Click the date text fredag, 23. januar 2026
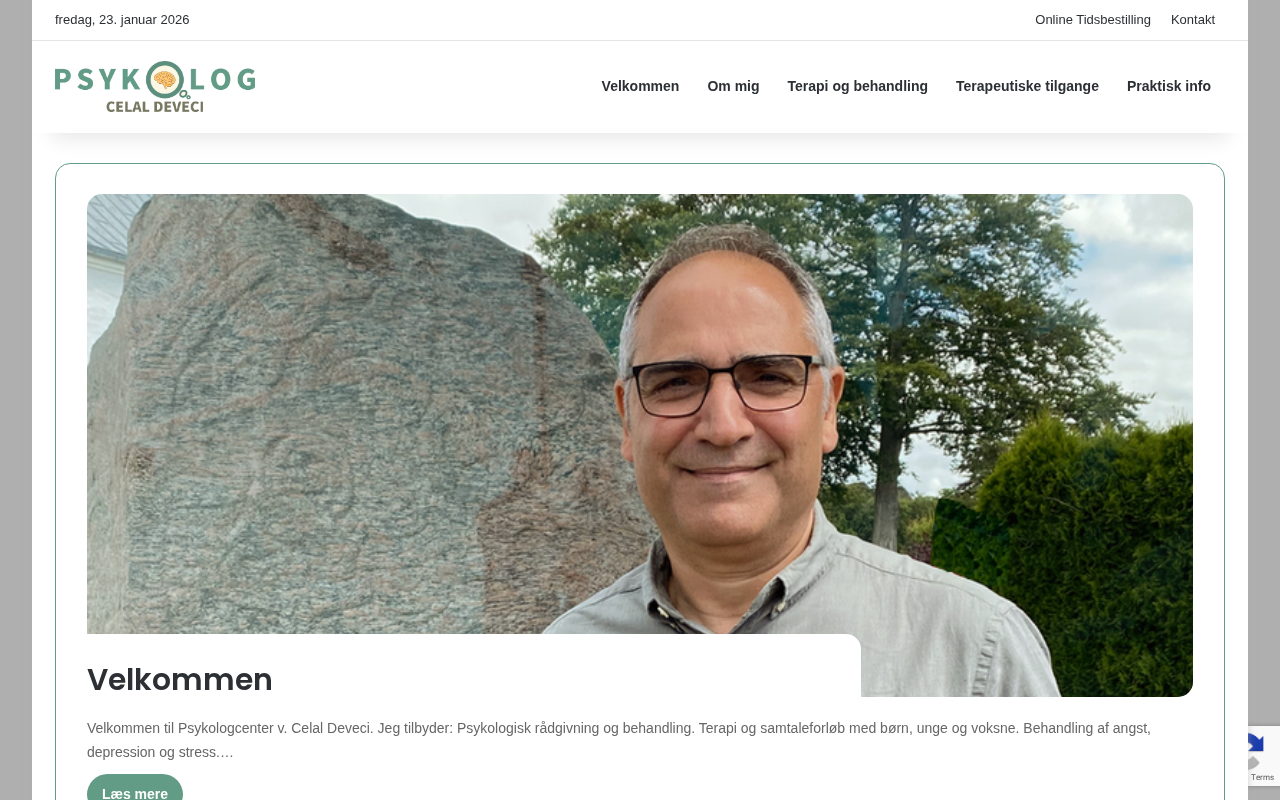The height and width of the screenshot is (800, 1280). (122, 20)
